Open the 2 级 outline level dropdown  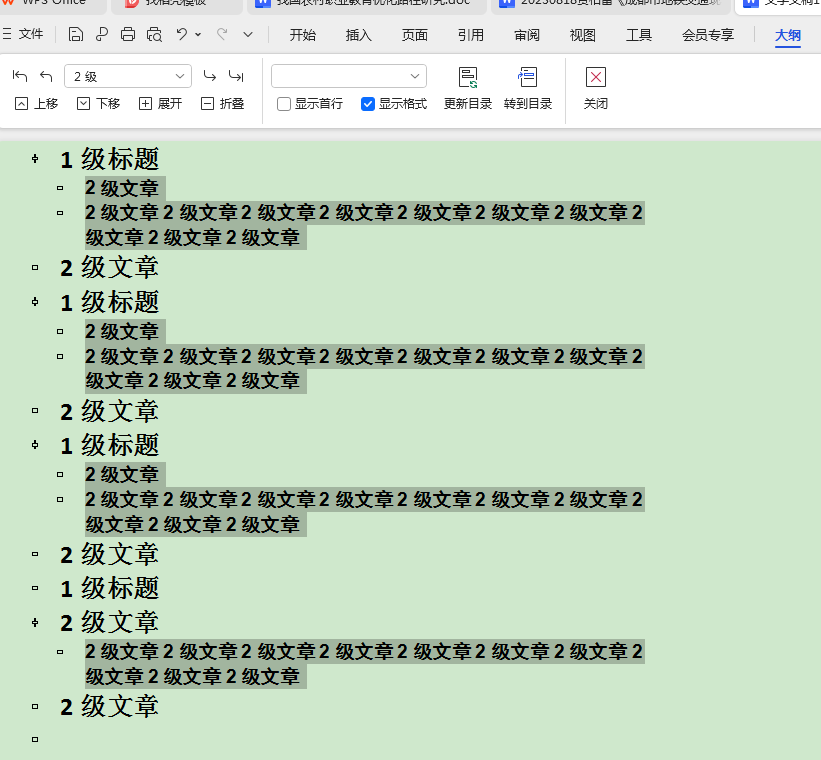(x=128, y=76)
